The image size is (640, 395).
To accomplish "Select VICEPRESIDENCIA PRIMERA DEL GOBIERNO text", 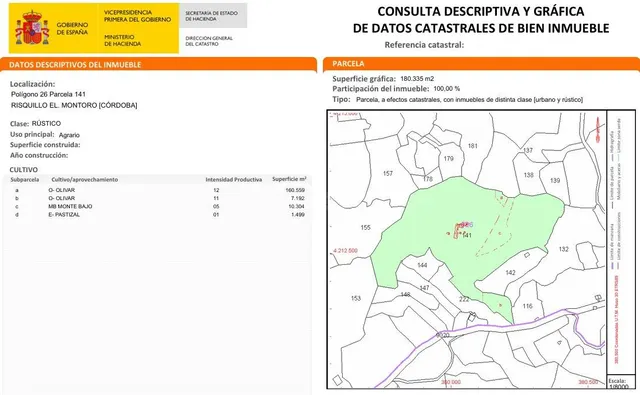I will (137, 16).
